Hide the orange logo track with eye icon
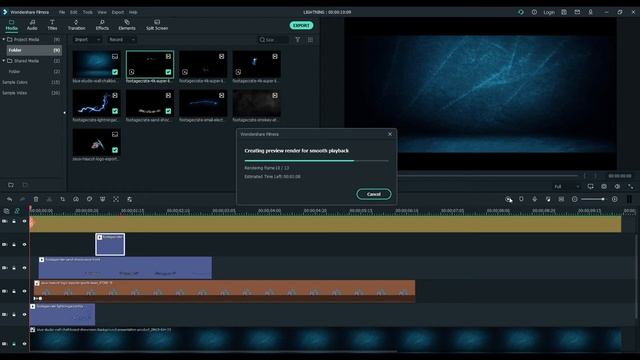Image resolution: width=640 pixels, height=360 pixels. pyautogui.click(x=24, y=291)
